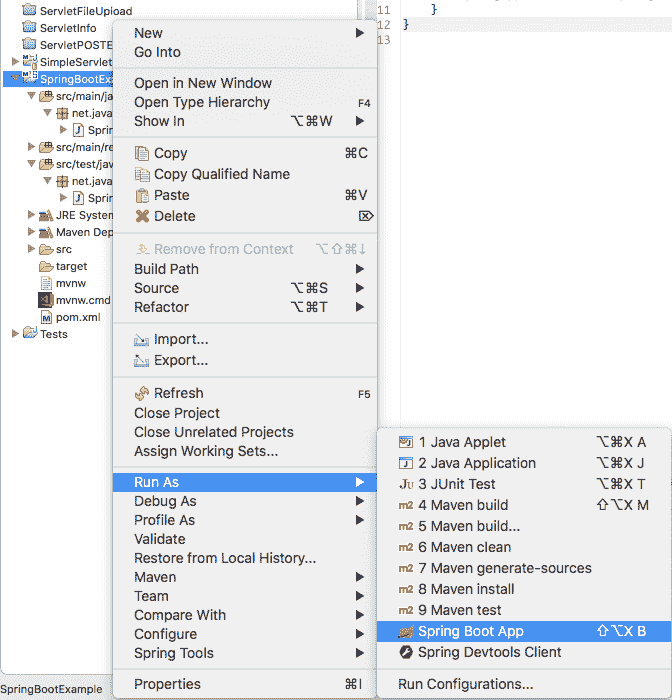Click the red Delete X icon
This screenshot has height=700, width=672.
click(x=142, y=216)
